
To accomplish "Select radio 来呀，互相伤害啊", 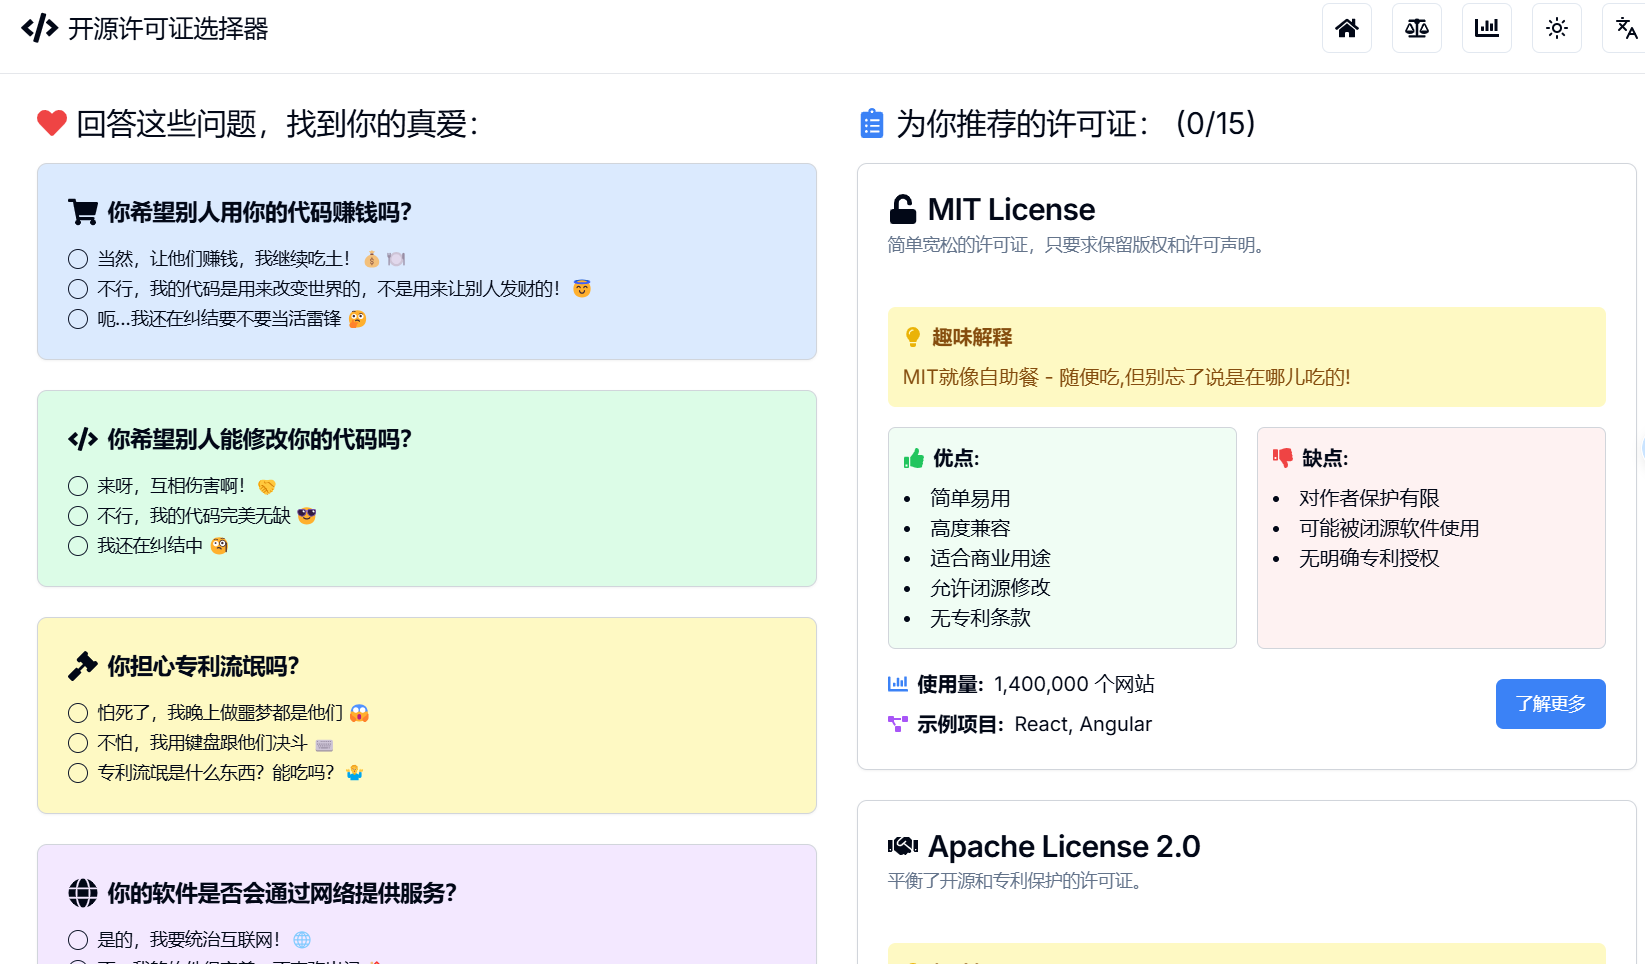I will pyautogui.click(x=78, y=486).
